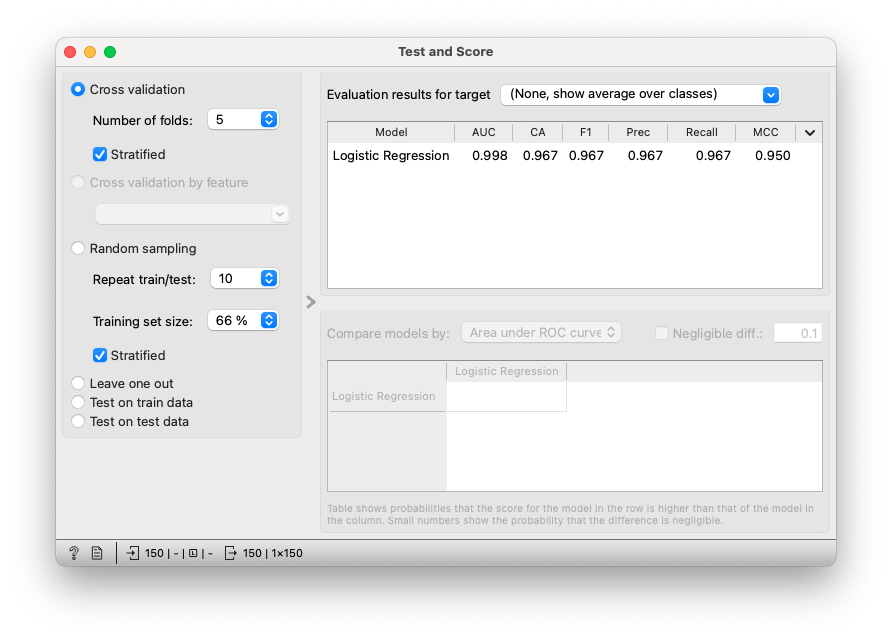The height and width of the screenshot is (640, 892).
Task: Sort results by the Recall column header
Action: [701, 133]
